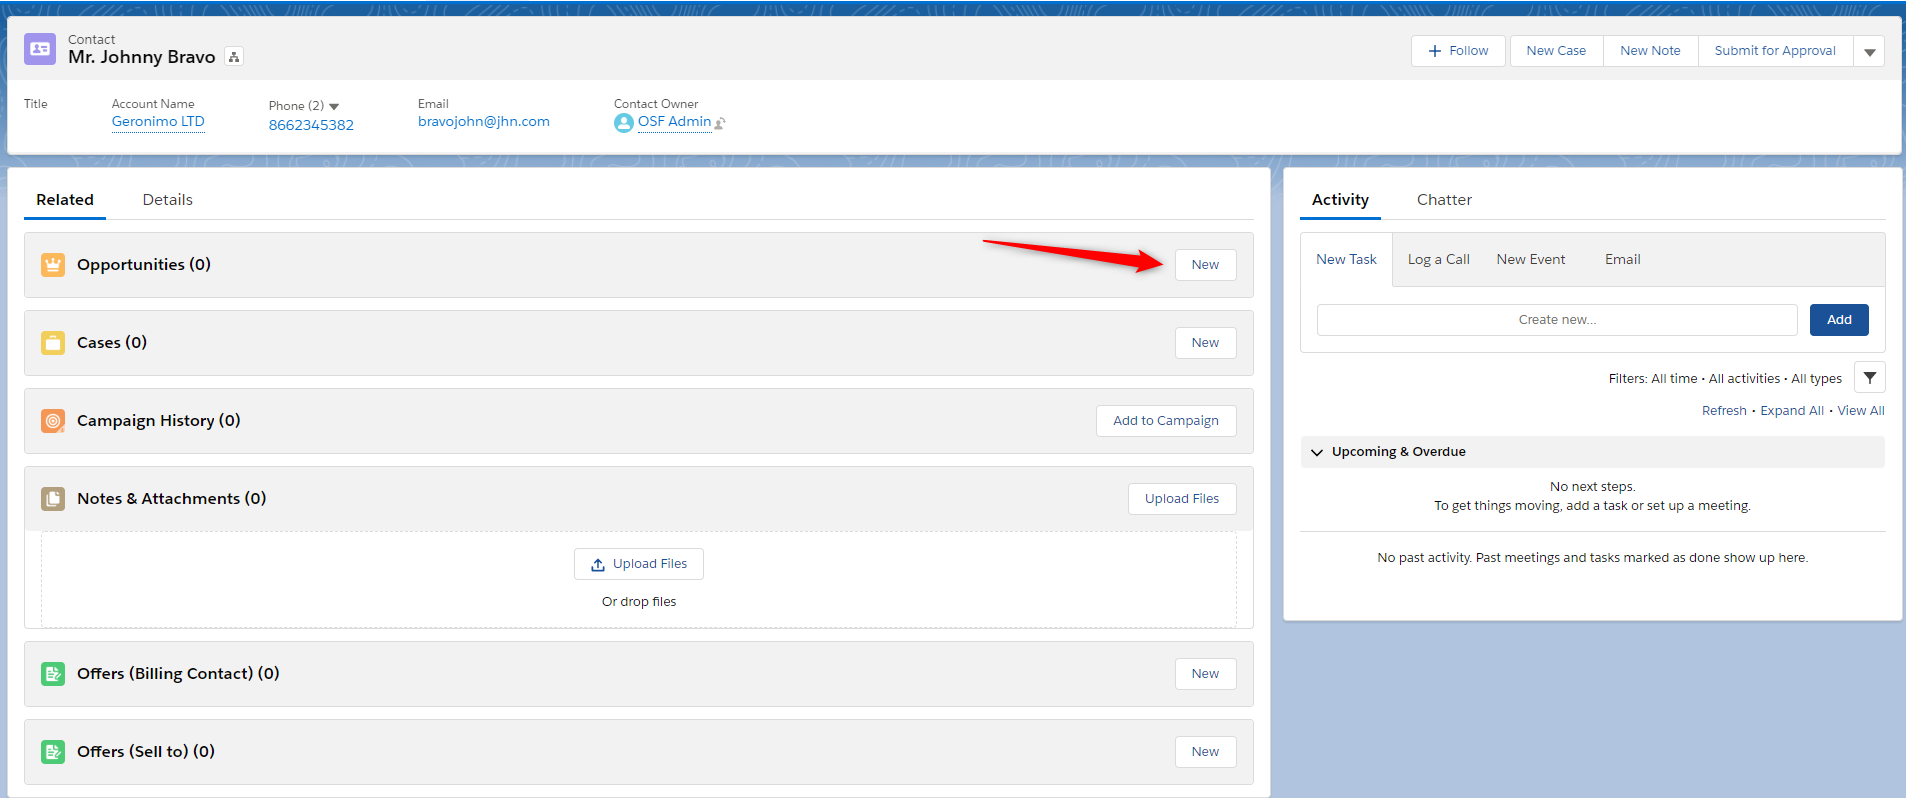
Task: Create a new Opportunity with New button
Action: [x=1205, y=265]
